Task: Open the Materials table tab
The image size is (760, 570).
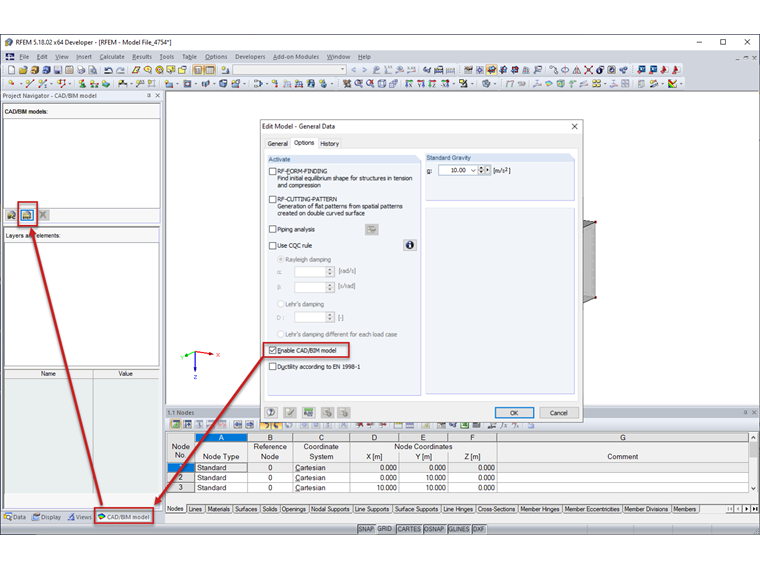Action: pyautogui.click(x=218, y=509)
